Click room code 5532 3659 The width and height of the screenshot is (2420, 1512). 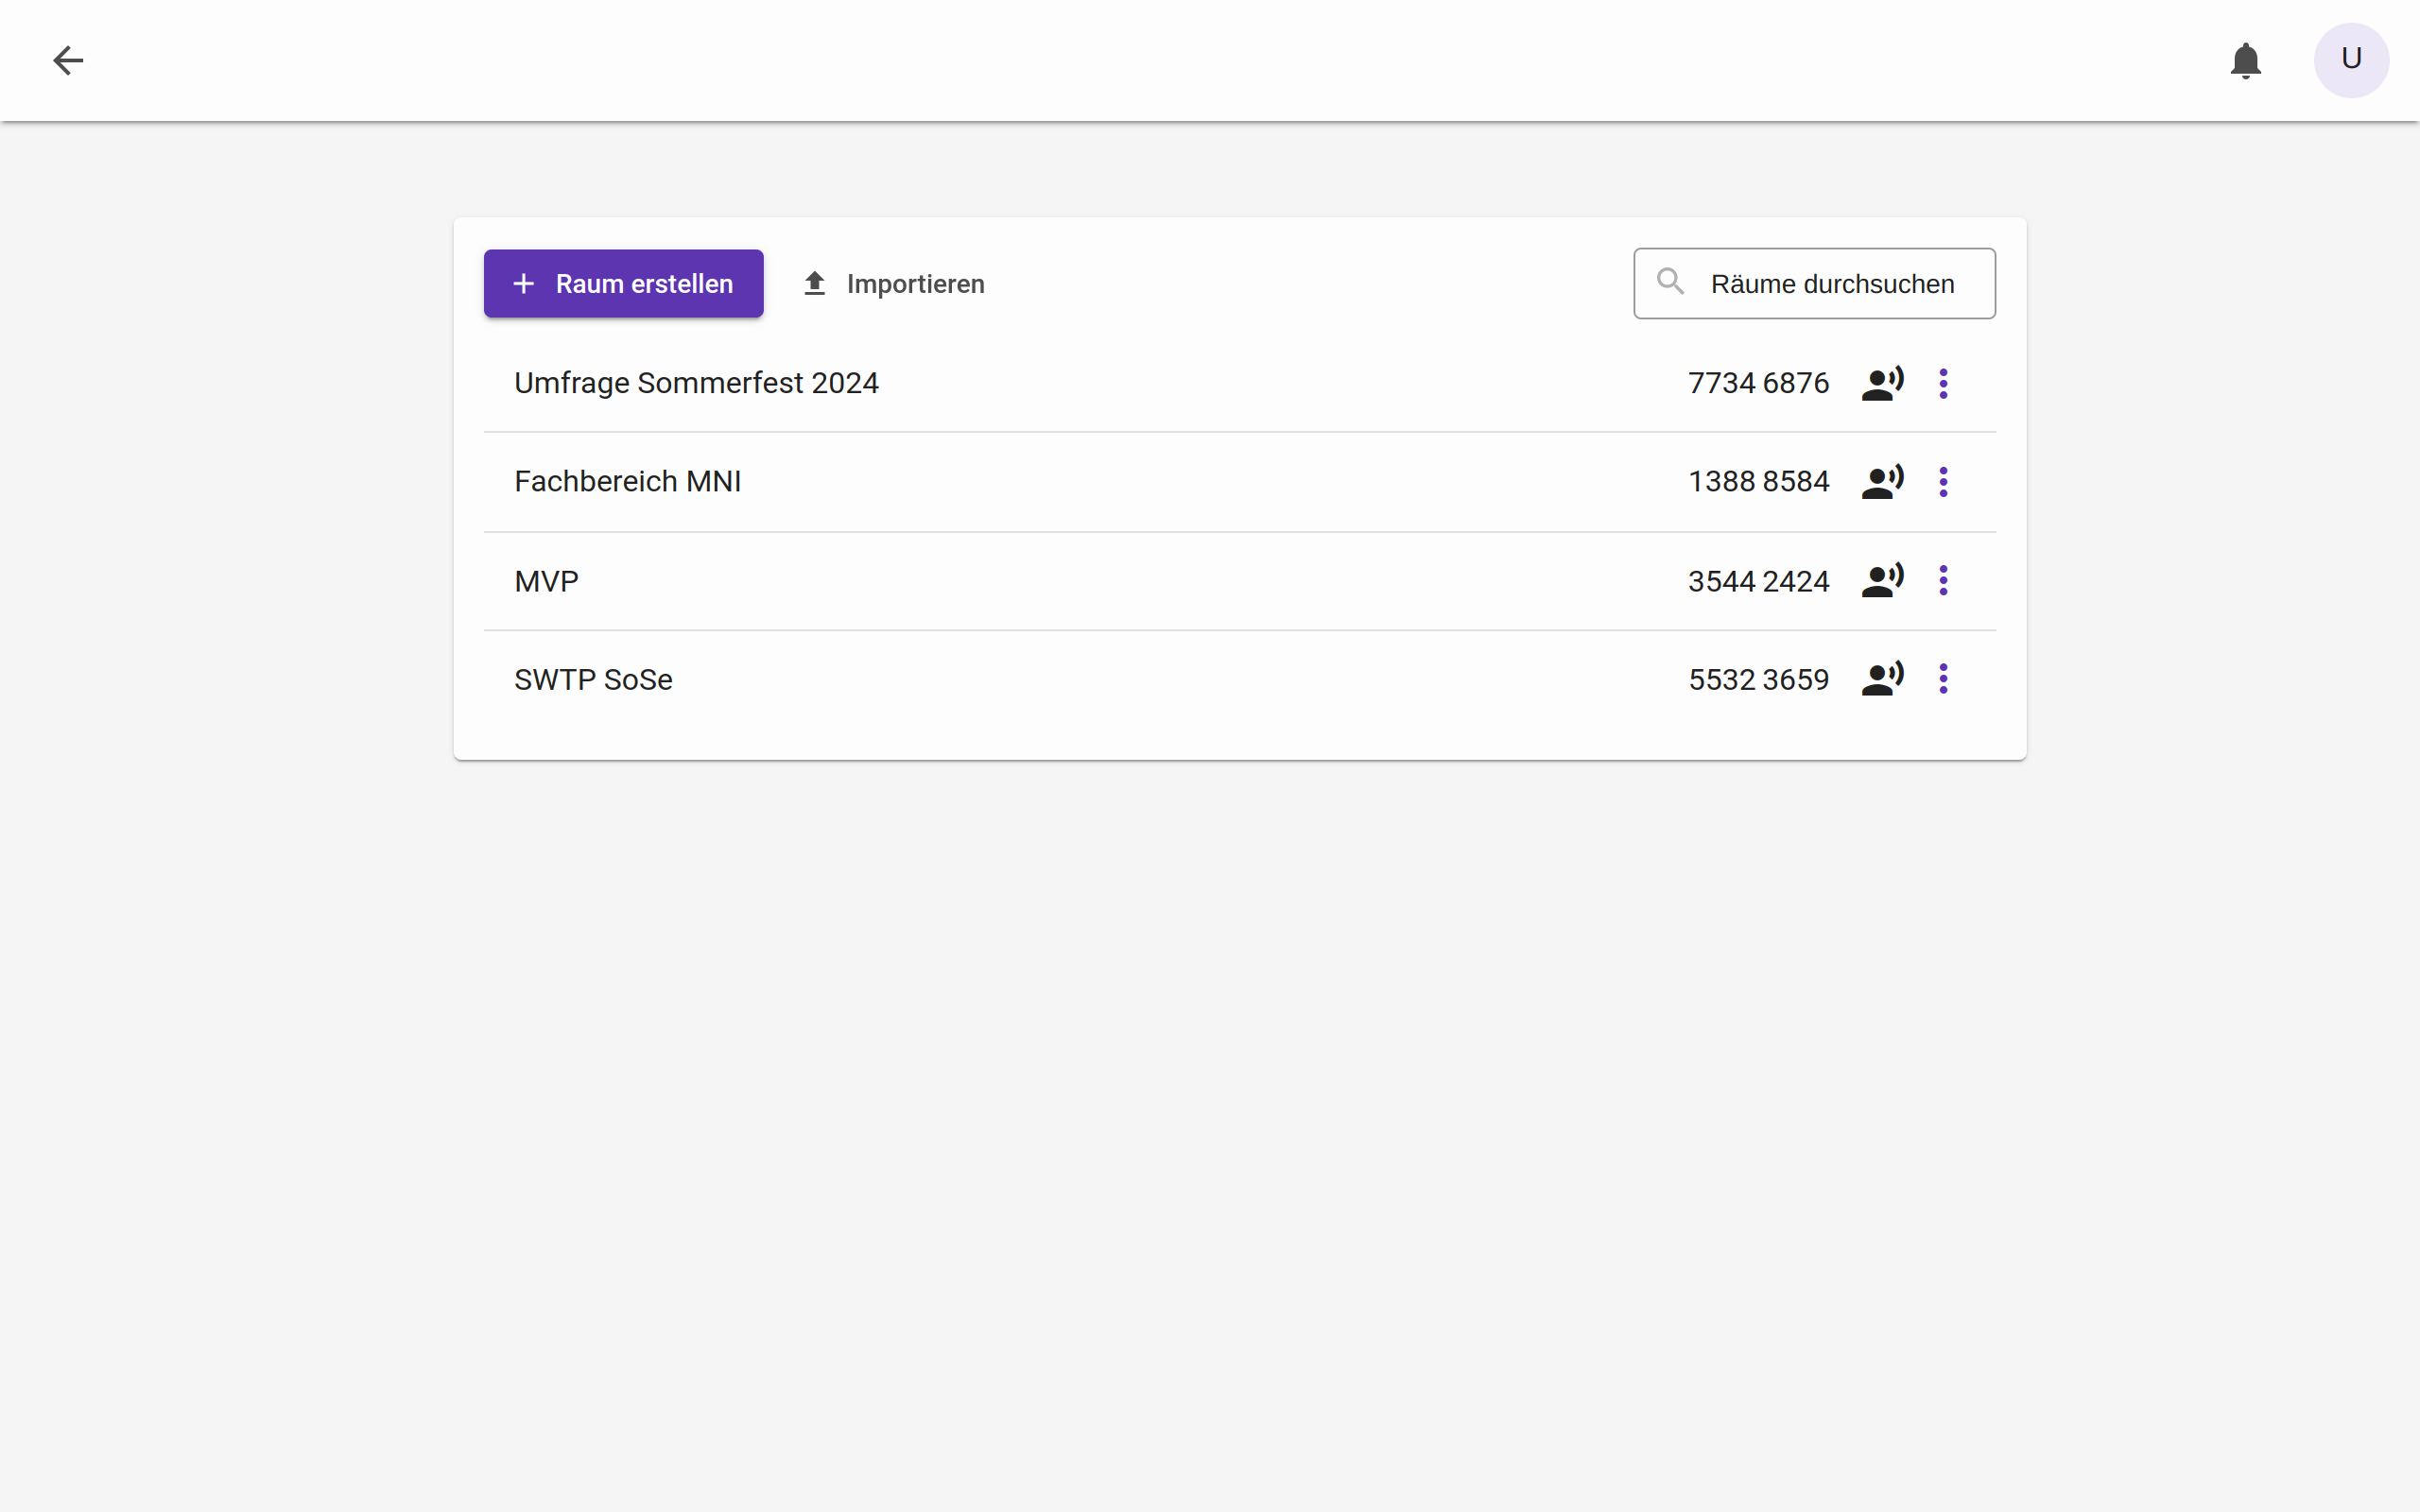[x=1758, y=680]
